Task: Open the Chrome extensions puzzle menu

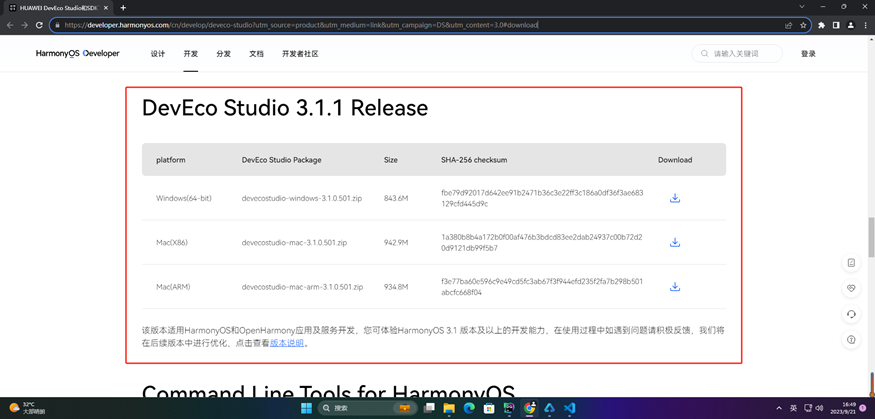Action: 821,25
